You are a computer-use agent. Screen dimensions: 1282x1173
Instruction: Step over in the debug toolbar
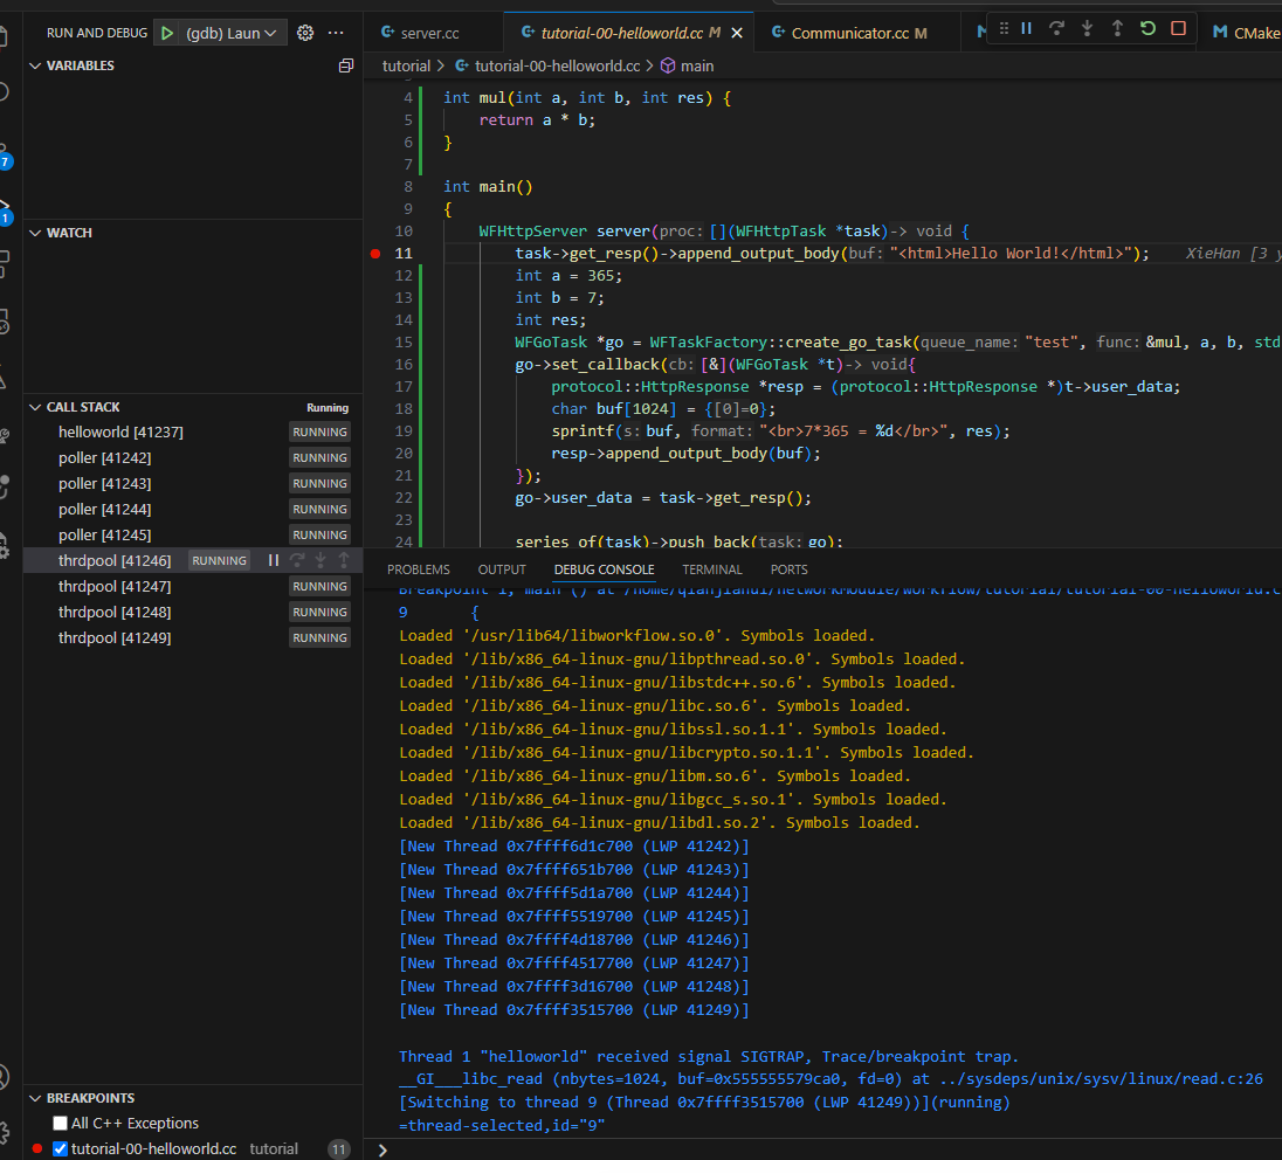tap(1057, 28)
